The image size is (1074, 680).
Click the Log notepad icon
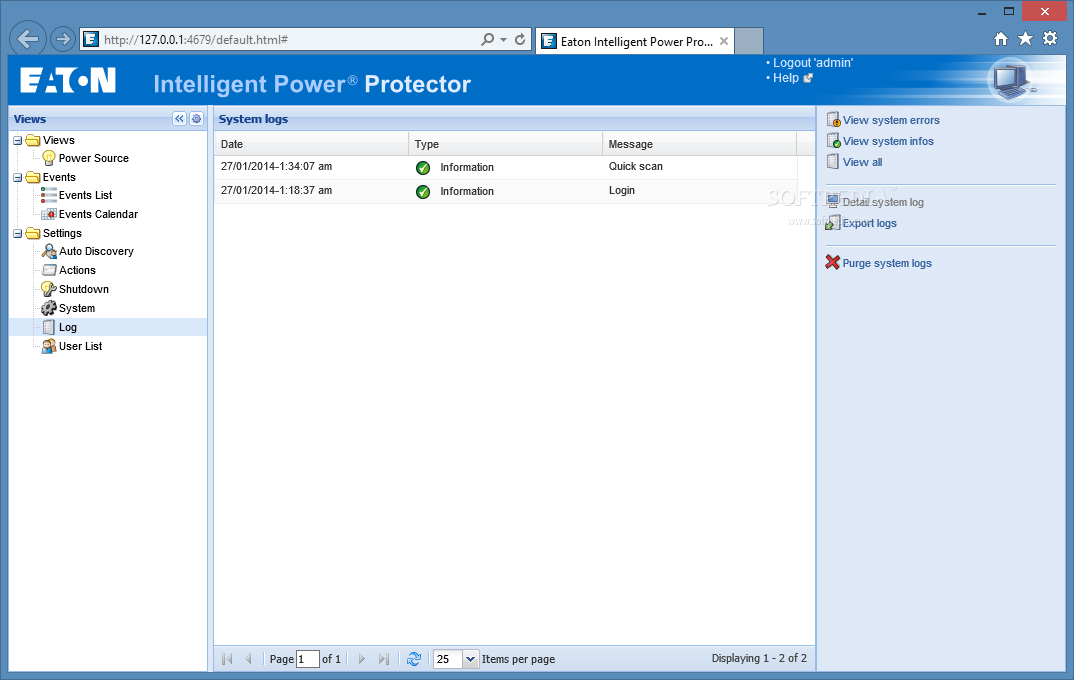[49, 327]
